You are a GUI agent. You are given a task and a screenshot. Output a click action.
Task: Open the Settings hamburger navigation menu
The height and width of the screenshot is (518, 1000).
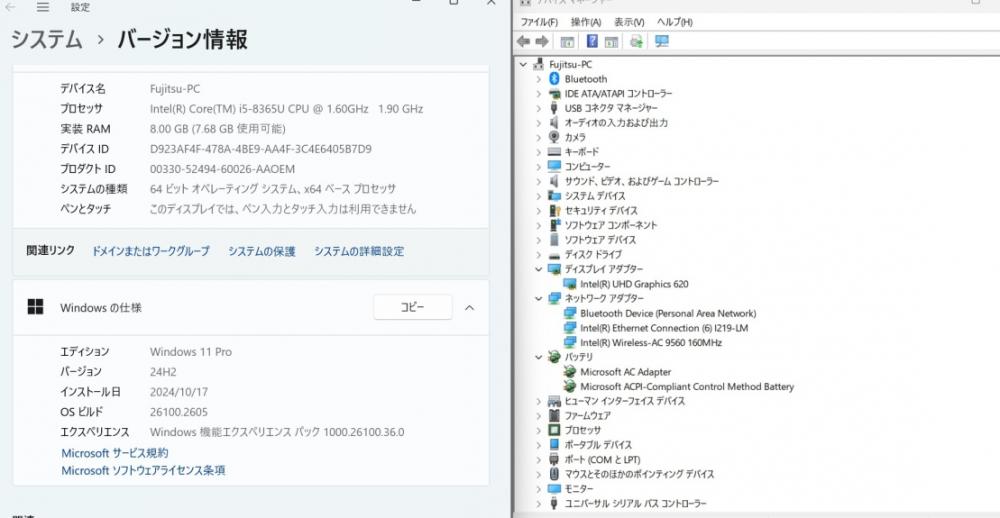pos(43,7)
